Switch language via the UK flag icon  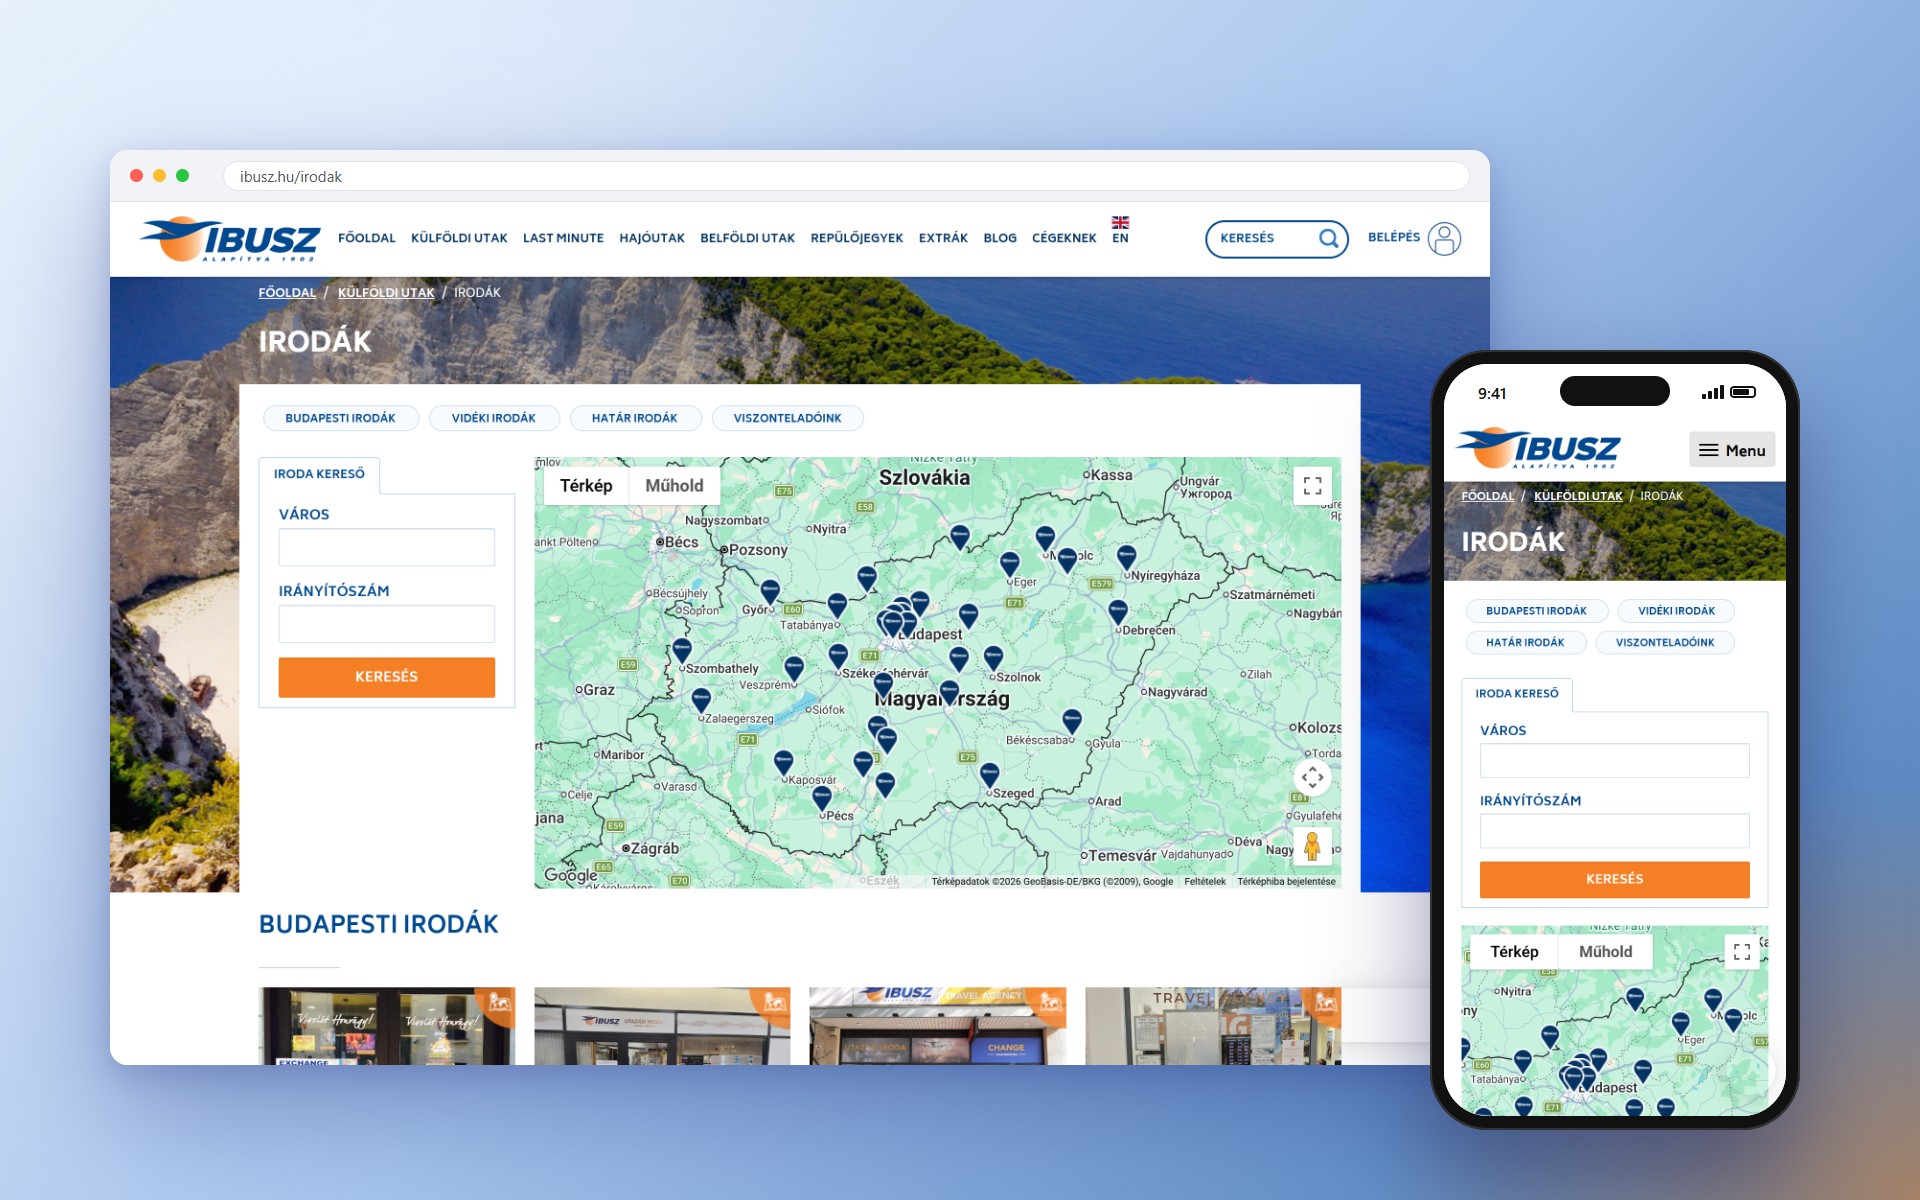[x=1120, y=222]
